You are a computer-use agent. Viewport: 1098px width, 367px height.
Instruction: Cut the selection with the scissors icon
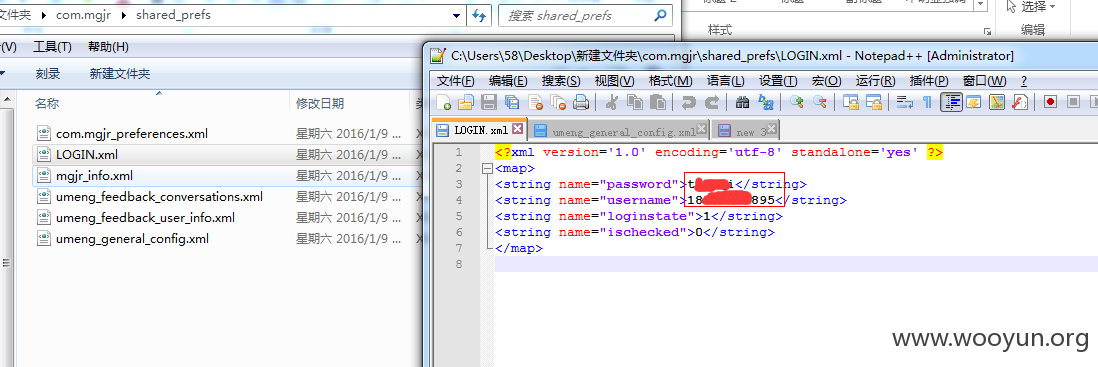point(611,103)
